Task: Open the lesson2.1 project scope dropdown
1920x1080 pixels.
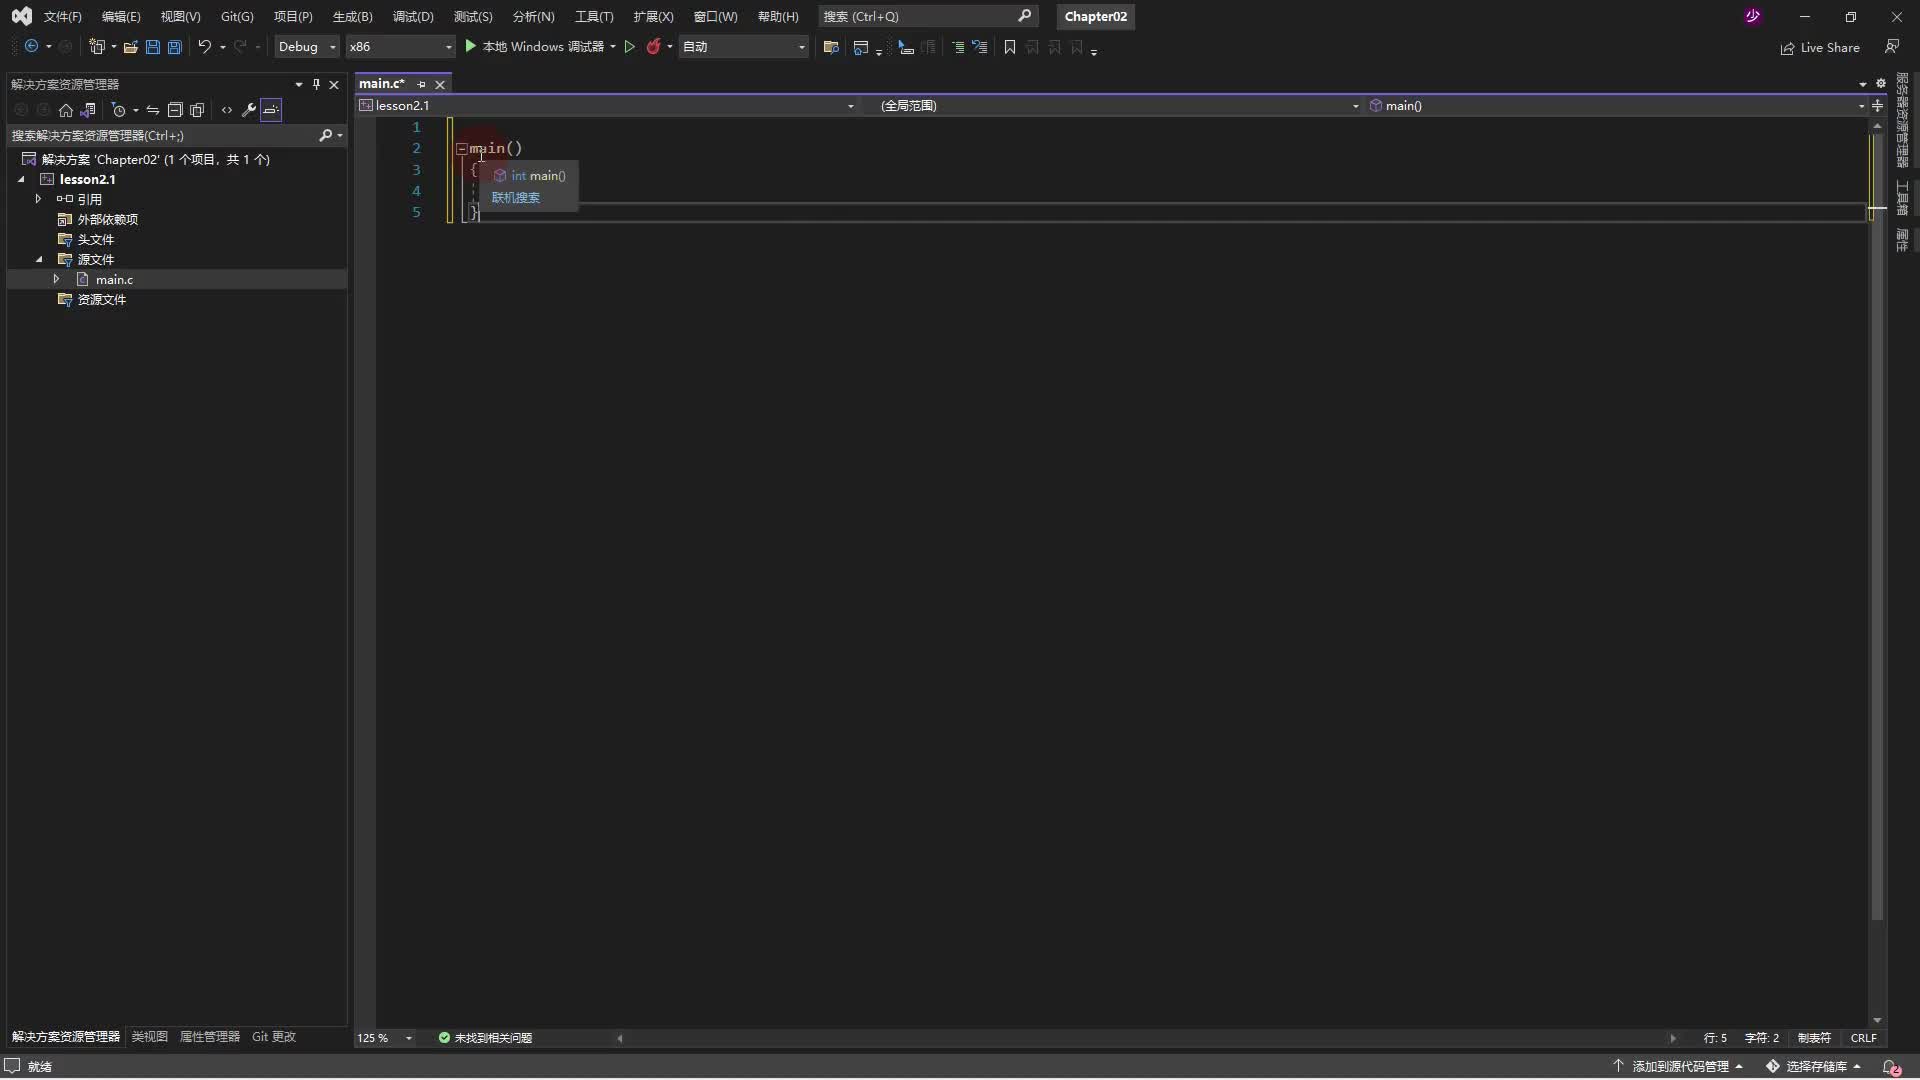Action: click(607, 105)
